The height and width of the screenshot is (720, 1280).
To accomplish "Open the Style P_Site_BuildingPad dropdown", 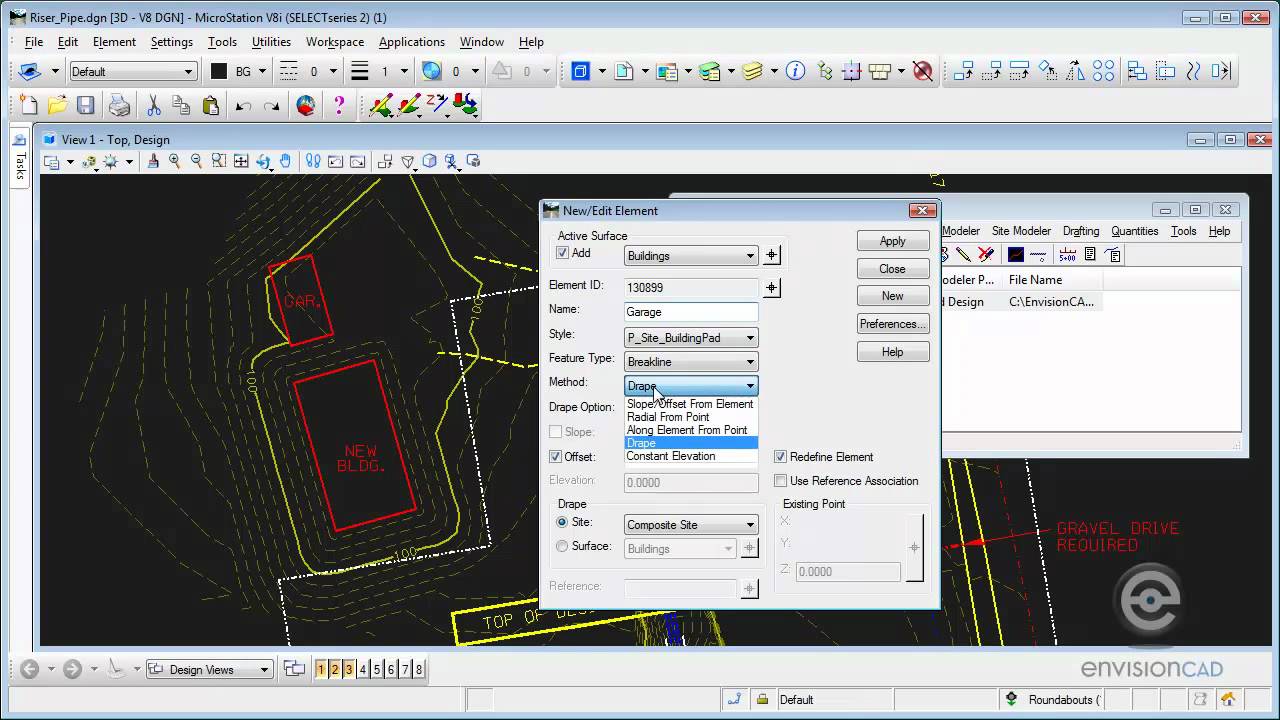I will coord(691,338).
